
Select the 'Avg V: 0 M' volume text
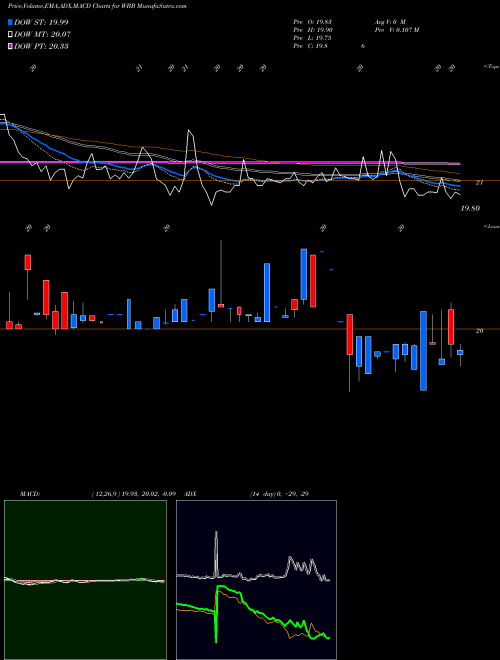click(390, 21)
